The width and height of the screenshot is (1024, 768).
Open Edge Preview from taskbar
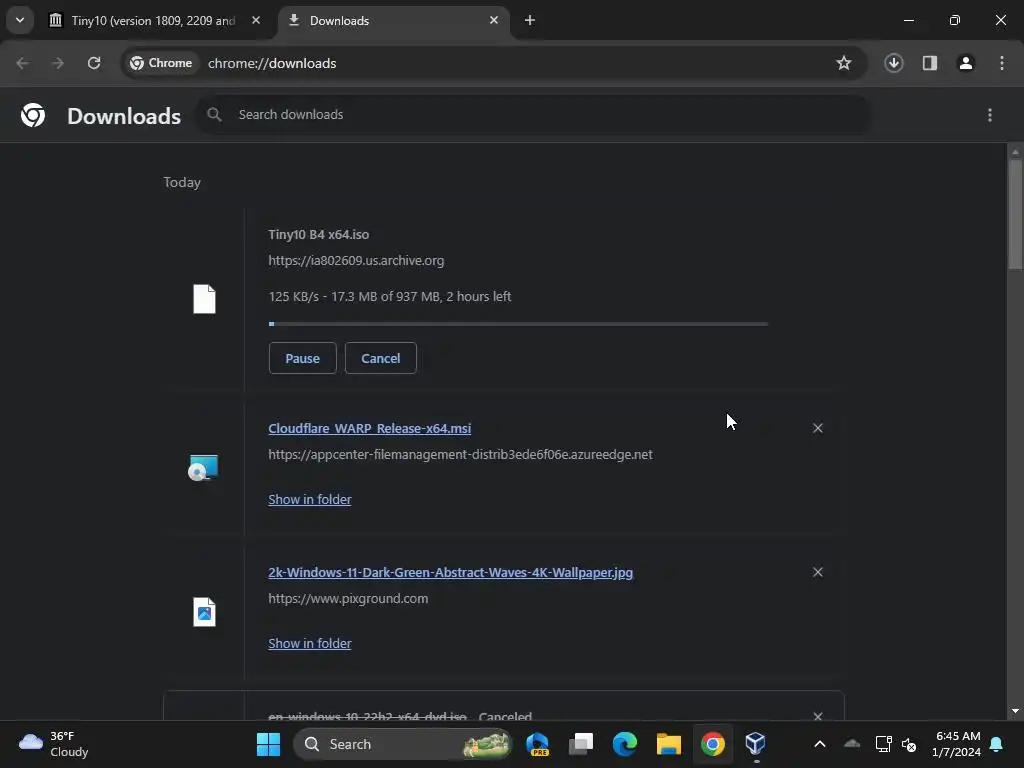click(537, 744)
